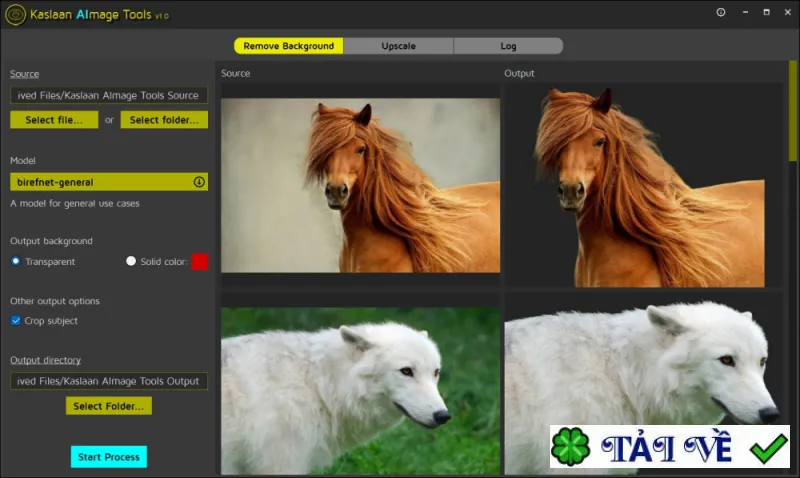Click the model info icon in birefnet-general field

[x=199, y=182]
